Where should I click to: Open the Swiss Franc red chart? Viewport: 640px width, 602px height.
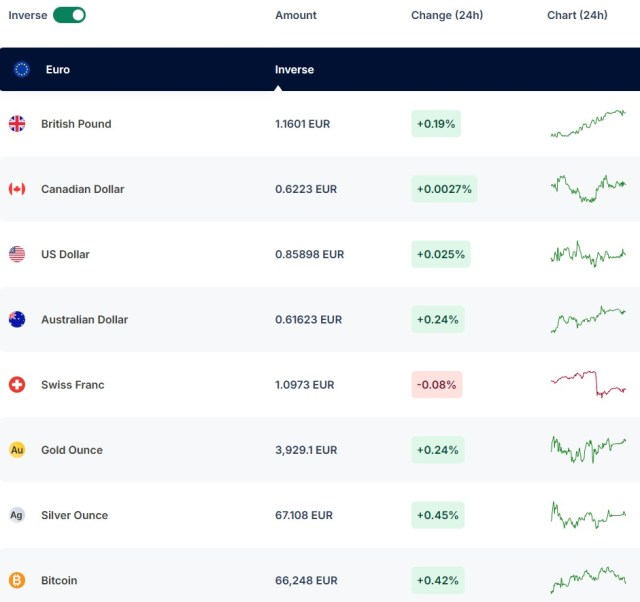pos(588,384)
